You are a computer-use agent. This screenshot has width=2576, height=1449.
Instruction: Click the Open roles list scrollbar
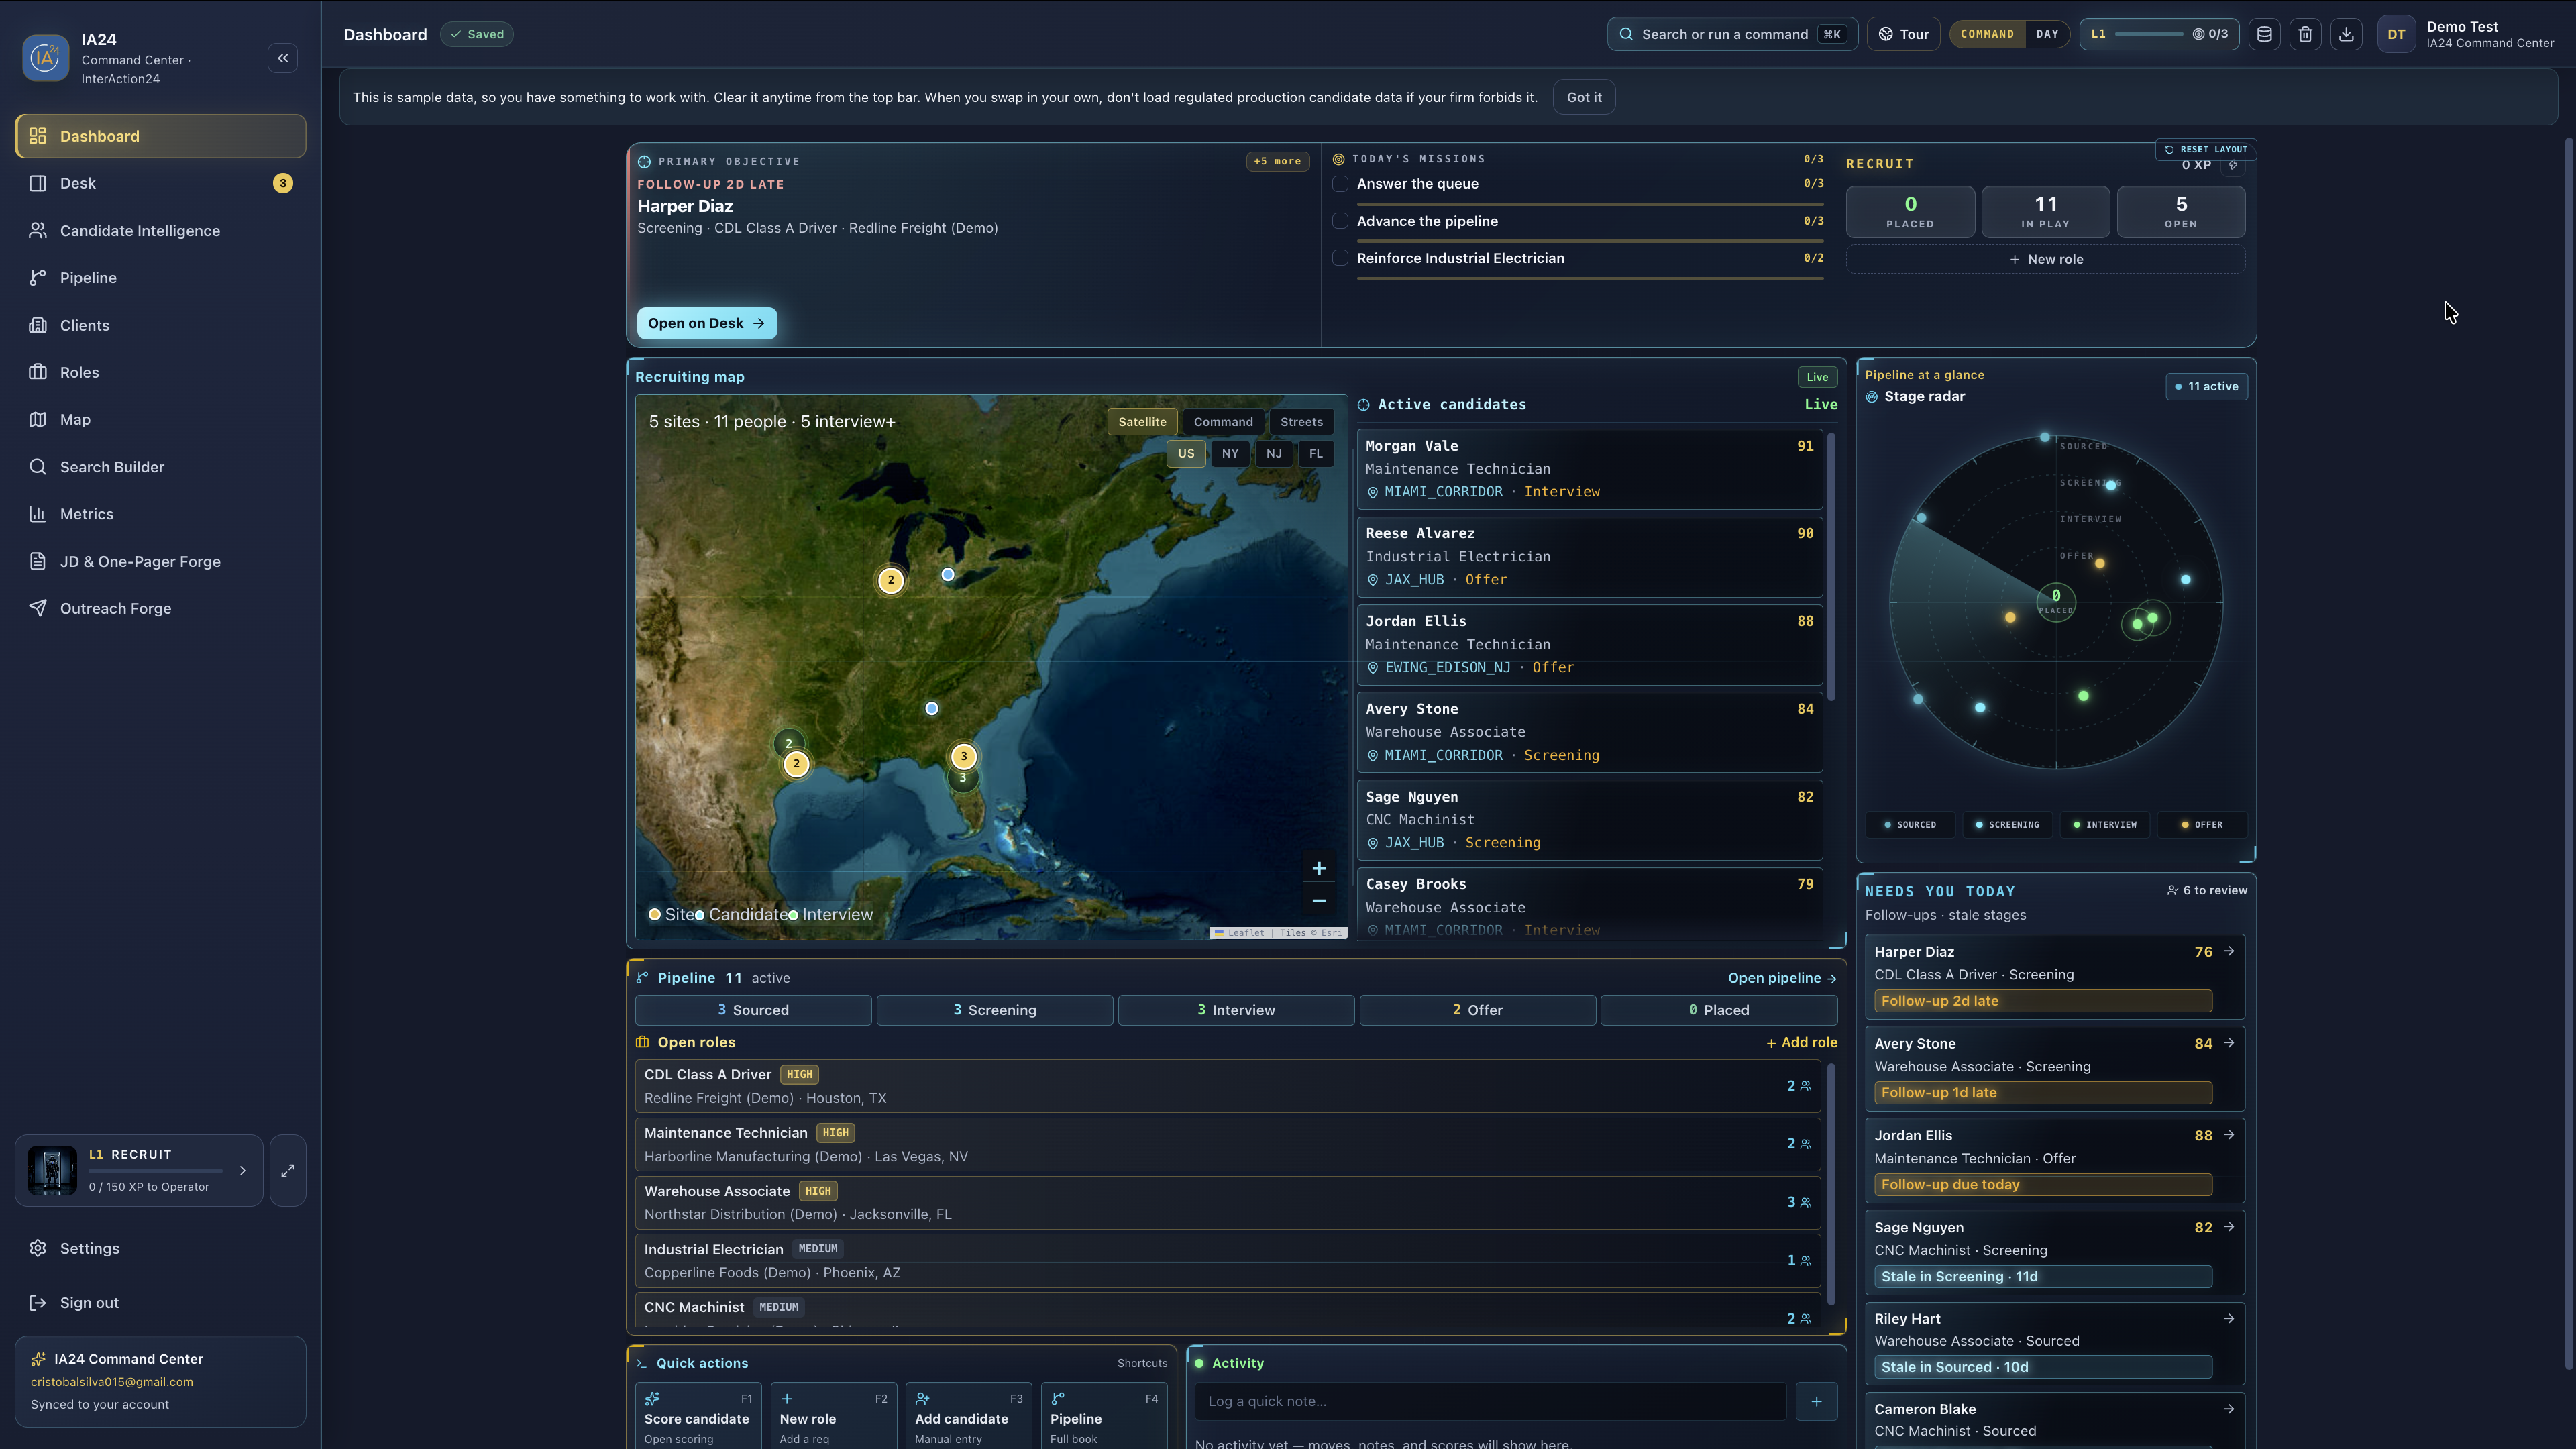1832,1185
